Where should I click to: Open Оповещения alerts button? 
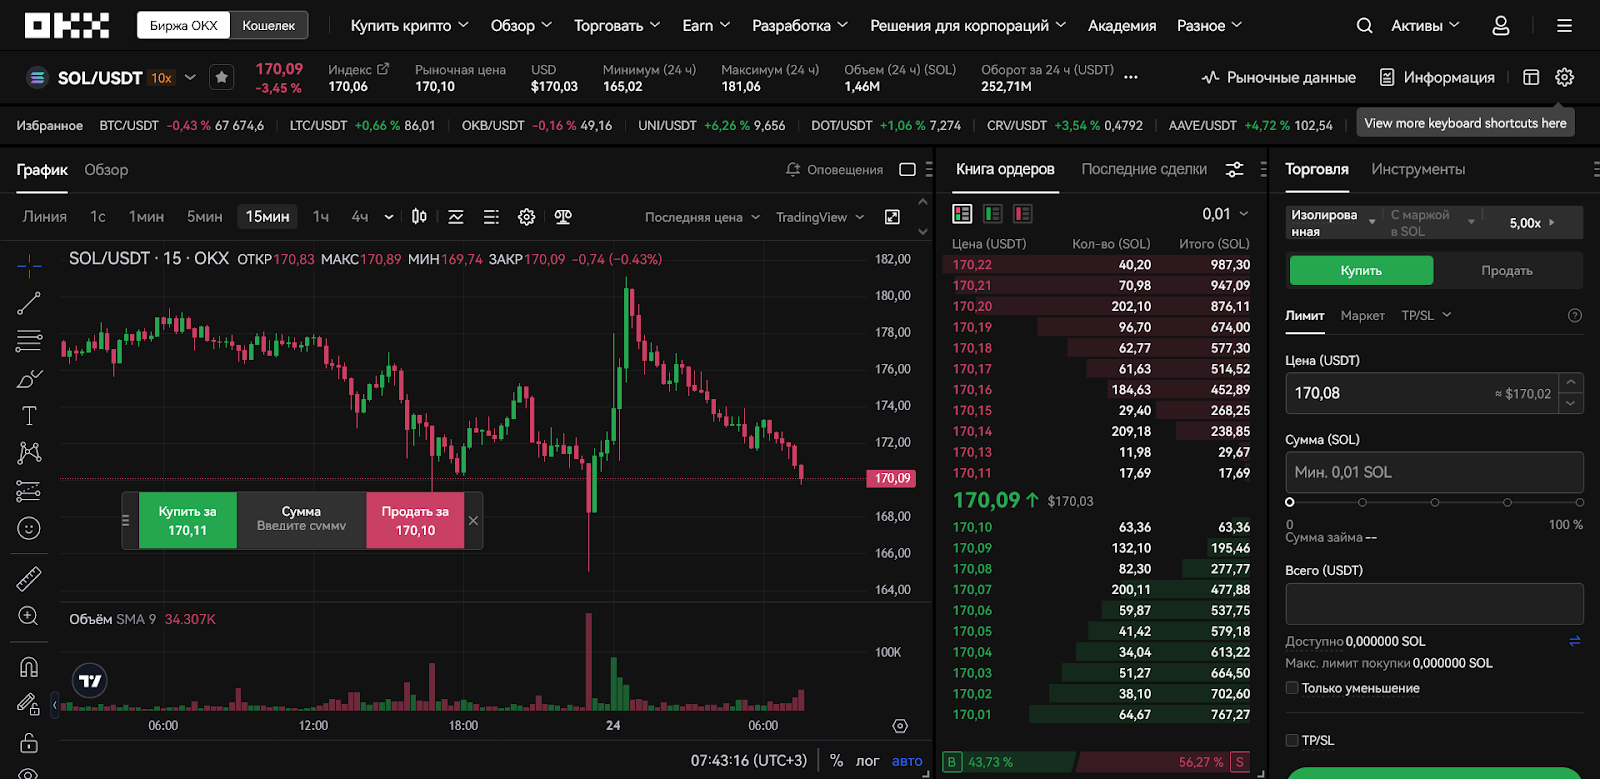(835, 170)
